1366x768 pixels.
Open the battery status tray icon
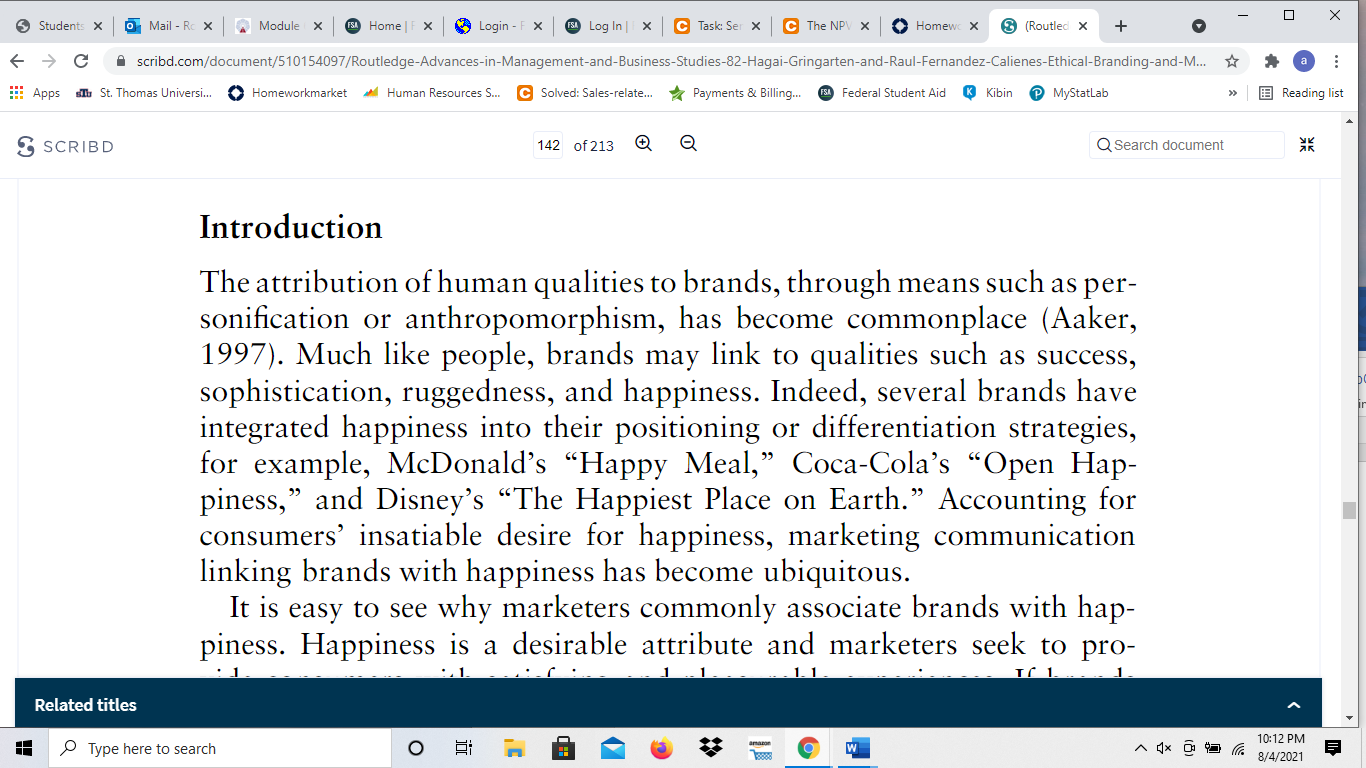pos(1213,748)
